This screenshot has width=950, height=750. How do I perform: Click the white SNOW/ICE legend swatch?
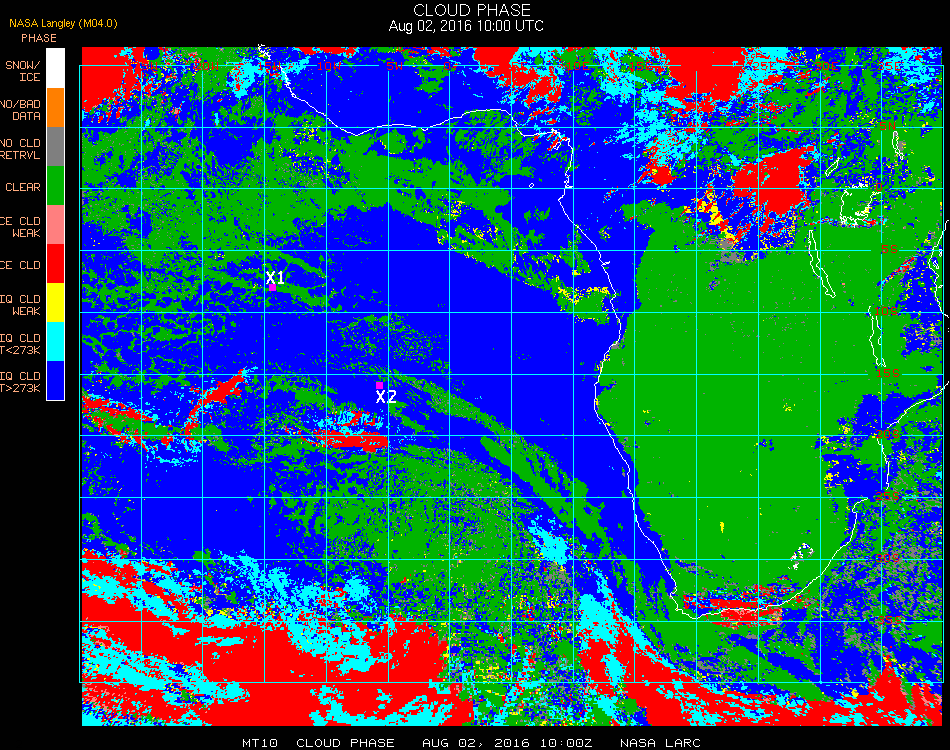[x=55, y=68]
